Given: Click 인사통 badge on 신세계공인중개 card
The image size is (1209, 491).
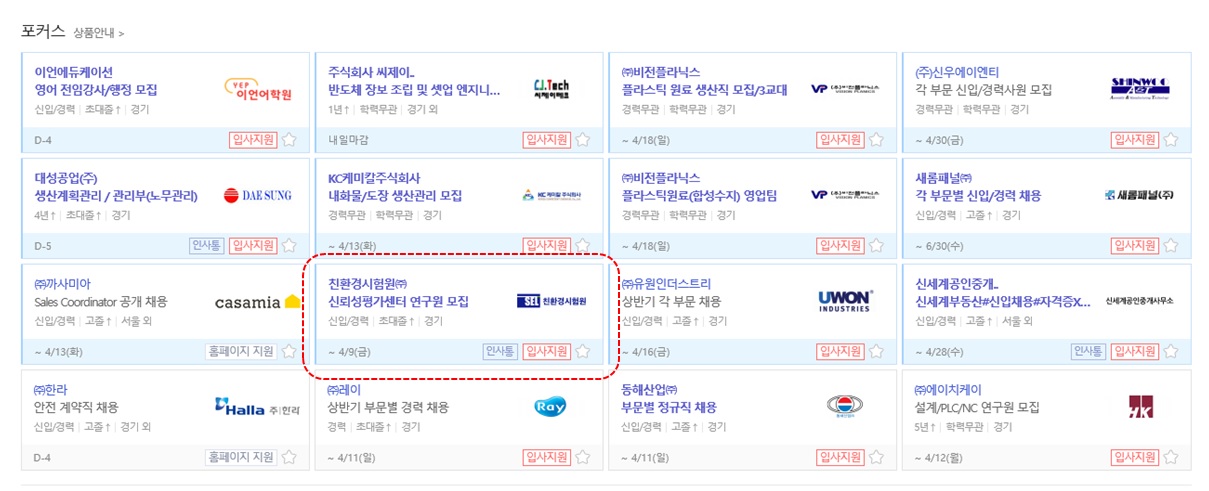Looking at the screenshot, I should [1088, 352].
